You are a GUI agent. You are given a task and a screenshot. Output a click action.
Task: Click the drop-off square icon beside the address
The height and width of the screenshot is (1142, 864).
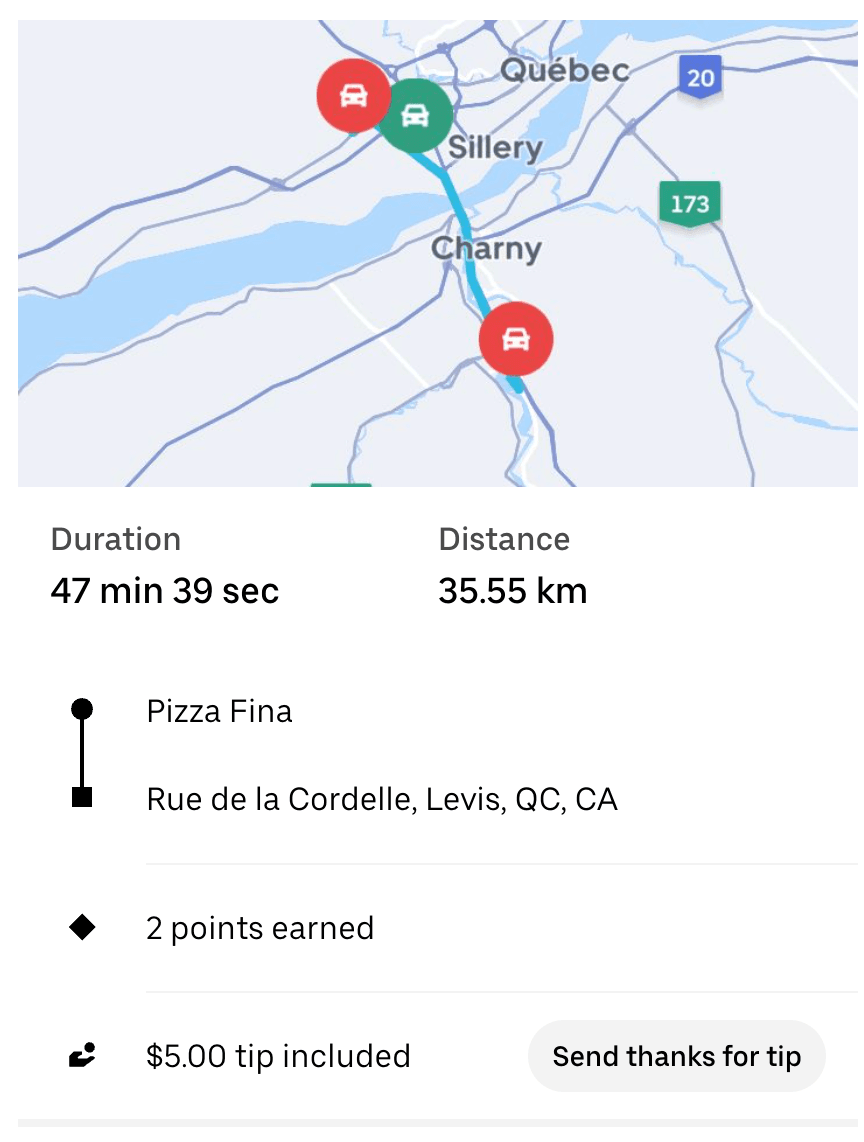tap(83, 797)
